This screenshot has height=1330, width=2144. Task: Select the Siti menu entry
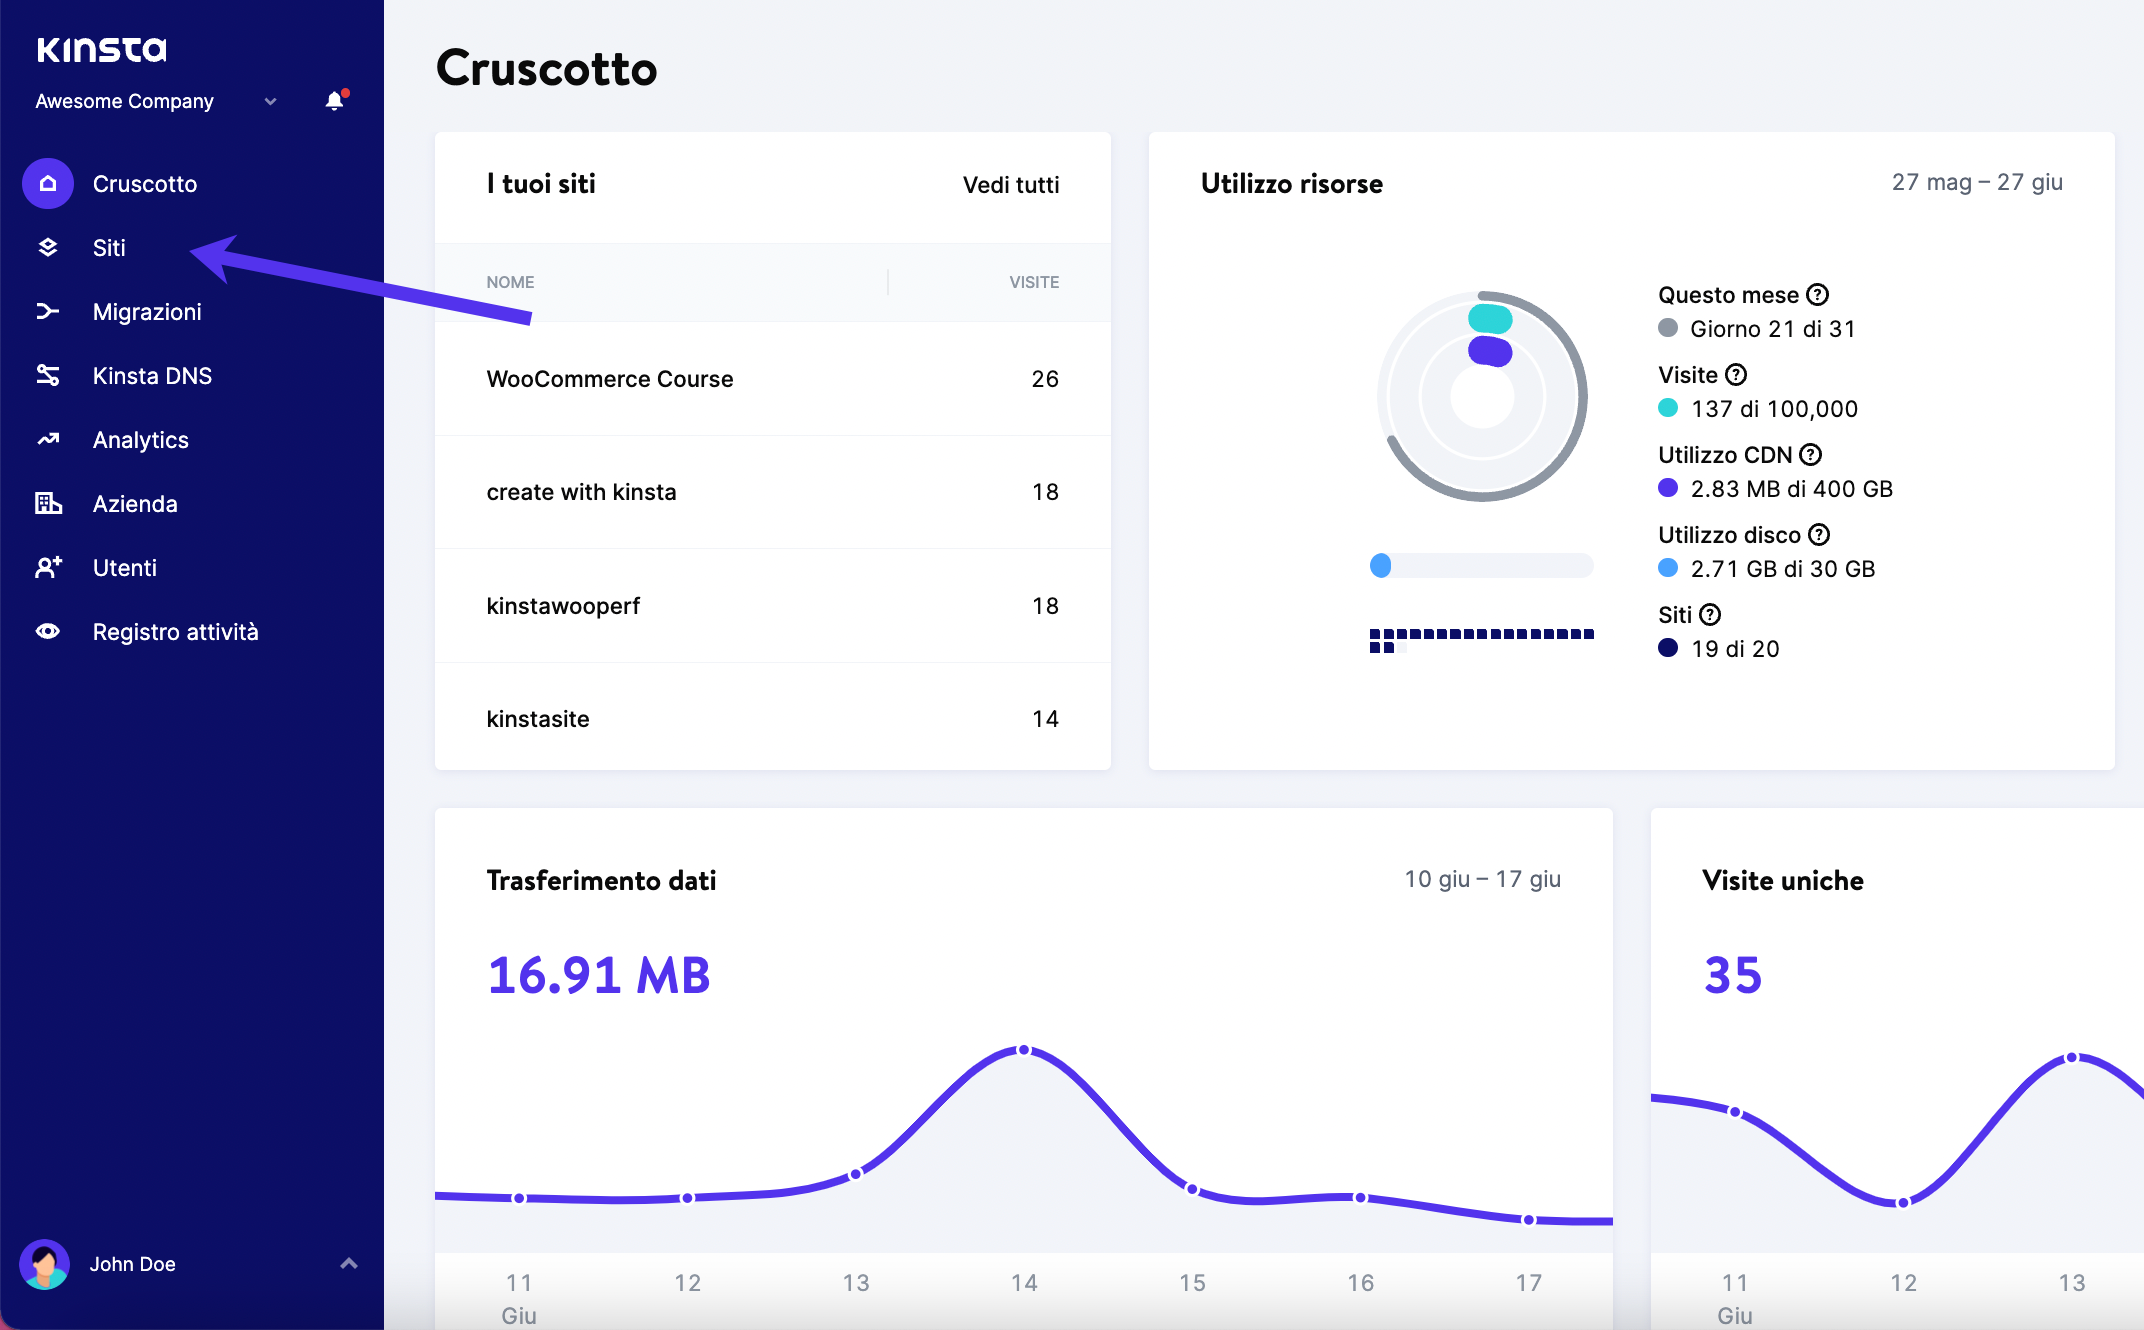pyautogui.click(x=108, y=247)
